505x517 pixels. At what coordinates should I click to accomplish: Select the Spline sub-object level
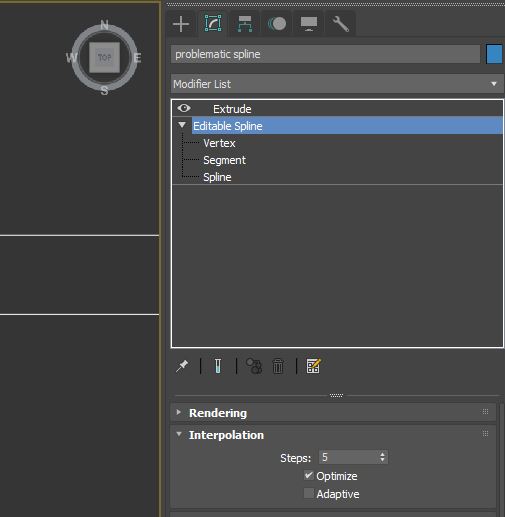pos(217,177)
